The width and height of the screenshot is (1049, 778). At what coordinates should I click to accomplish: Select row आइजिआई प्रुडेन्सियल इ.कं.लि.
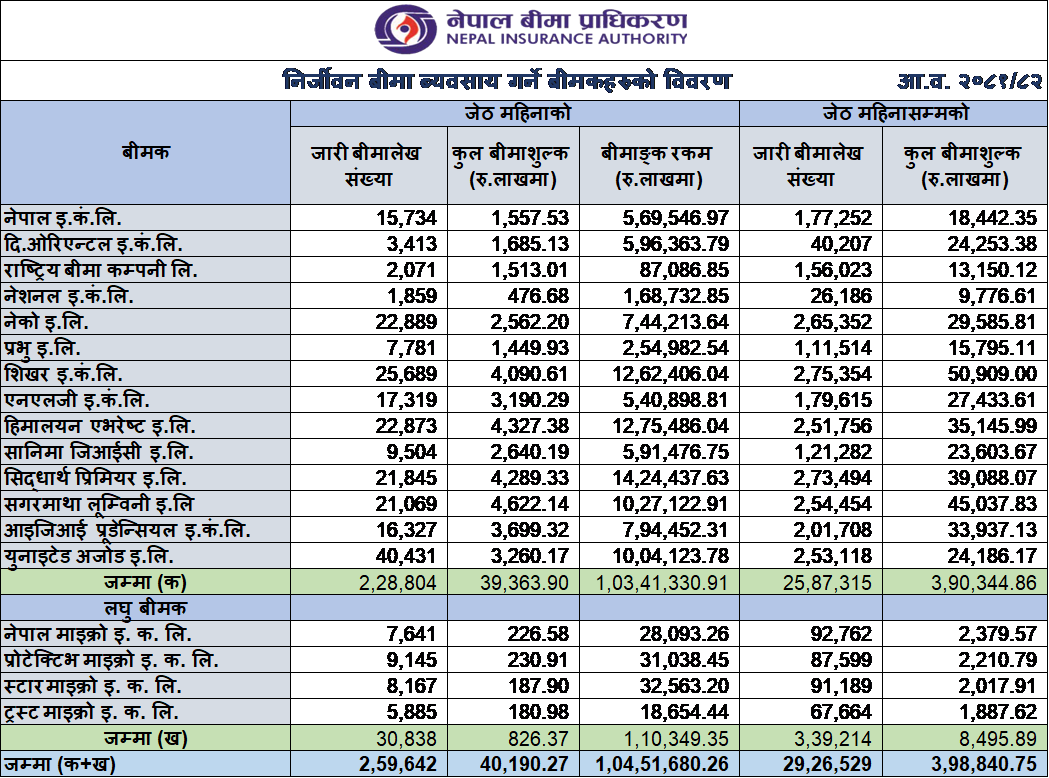tap(524, 530)
